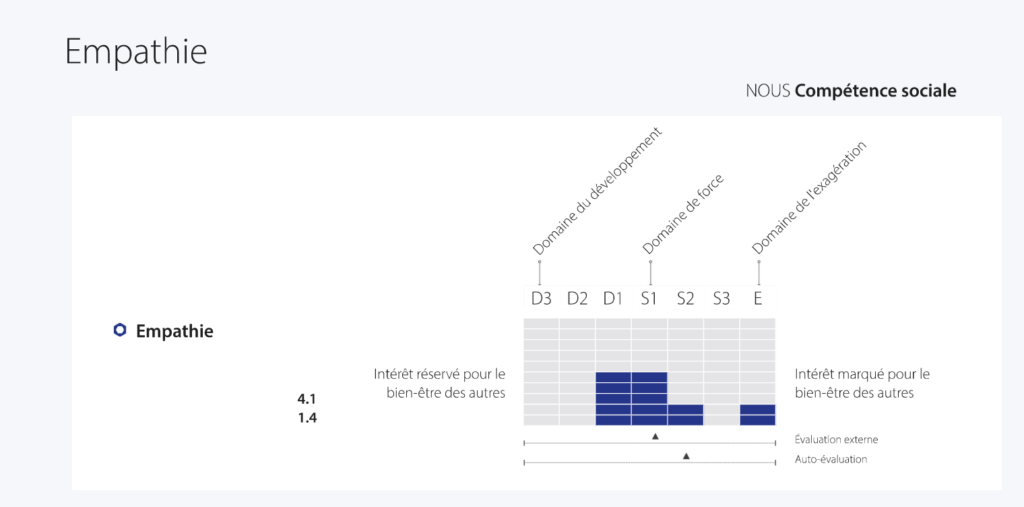1024x507 pixels.
Task: Select the S2 column label
Action: coord(685,298)
